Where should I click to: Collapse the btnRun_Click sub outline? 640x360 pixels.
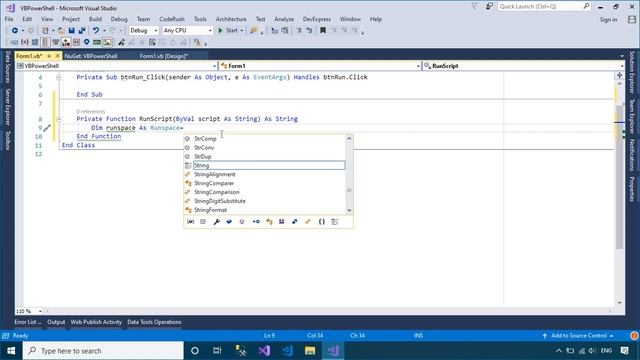click(59, 77)
